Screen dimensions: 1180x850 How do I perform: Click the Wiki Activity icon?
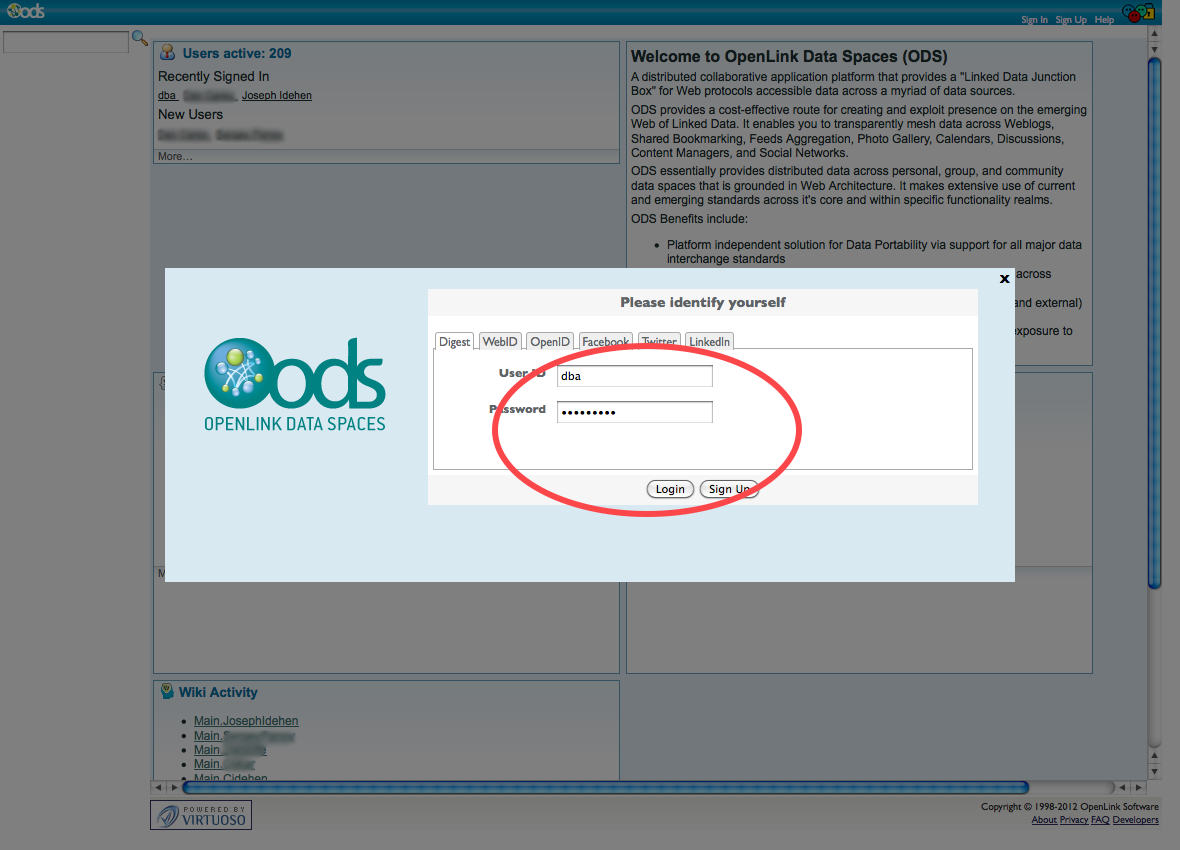(x=167, y=692)
